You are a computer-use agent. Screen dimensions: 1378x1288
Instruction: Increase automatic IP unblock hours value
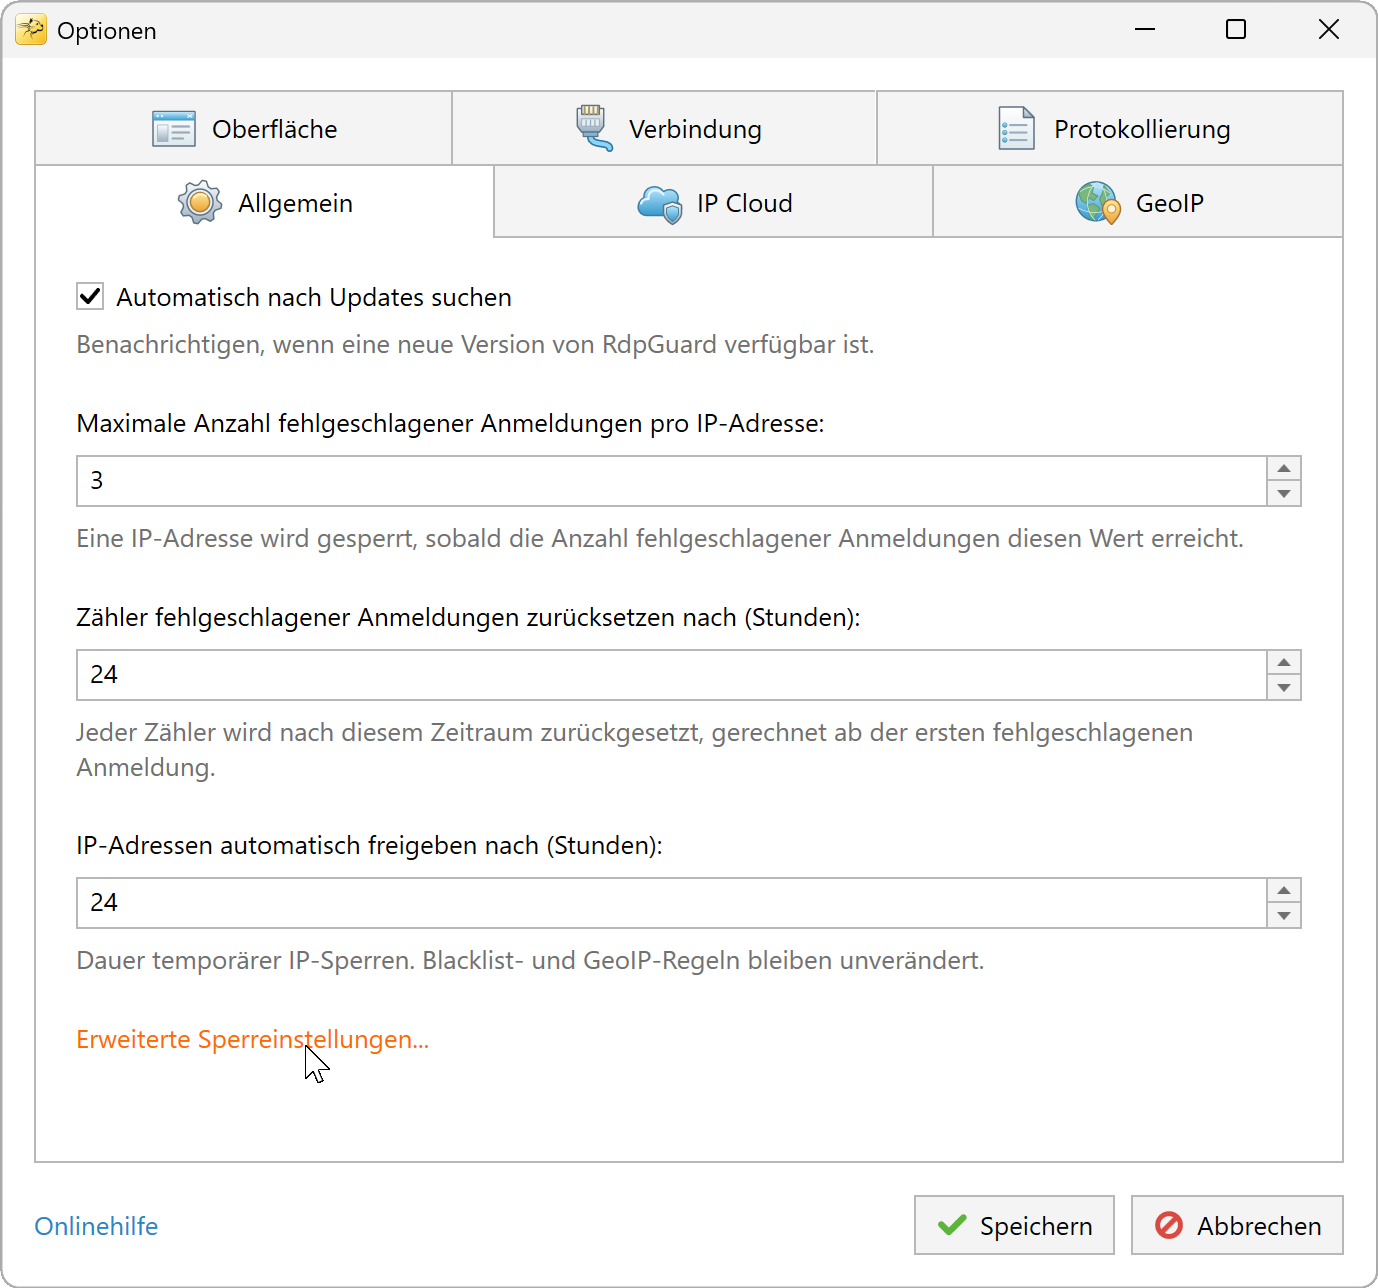pyautogui.click(x=1284, y=890)
